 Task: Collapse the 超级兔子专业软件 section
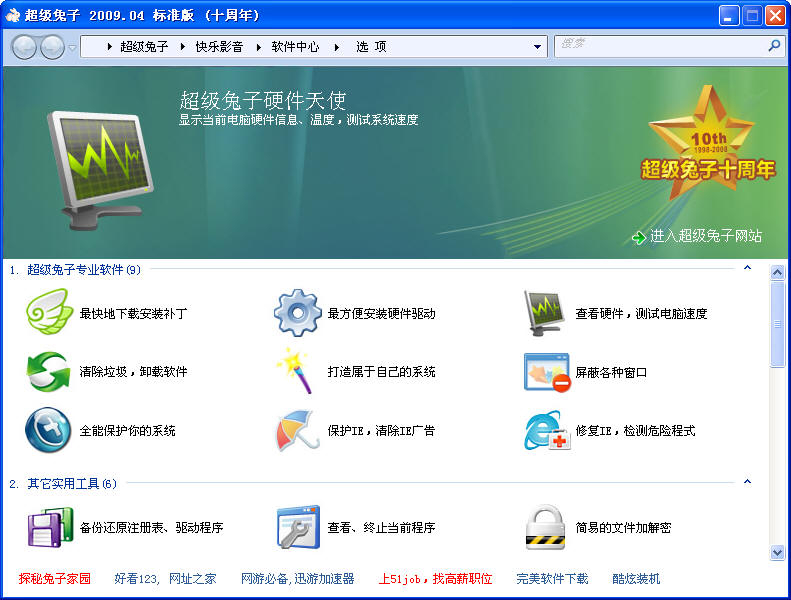point(748,268)
